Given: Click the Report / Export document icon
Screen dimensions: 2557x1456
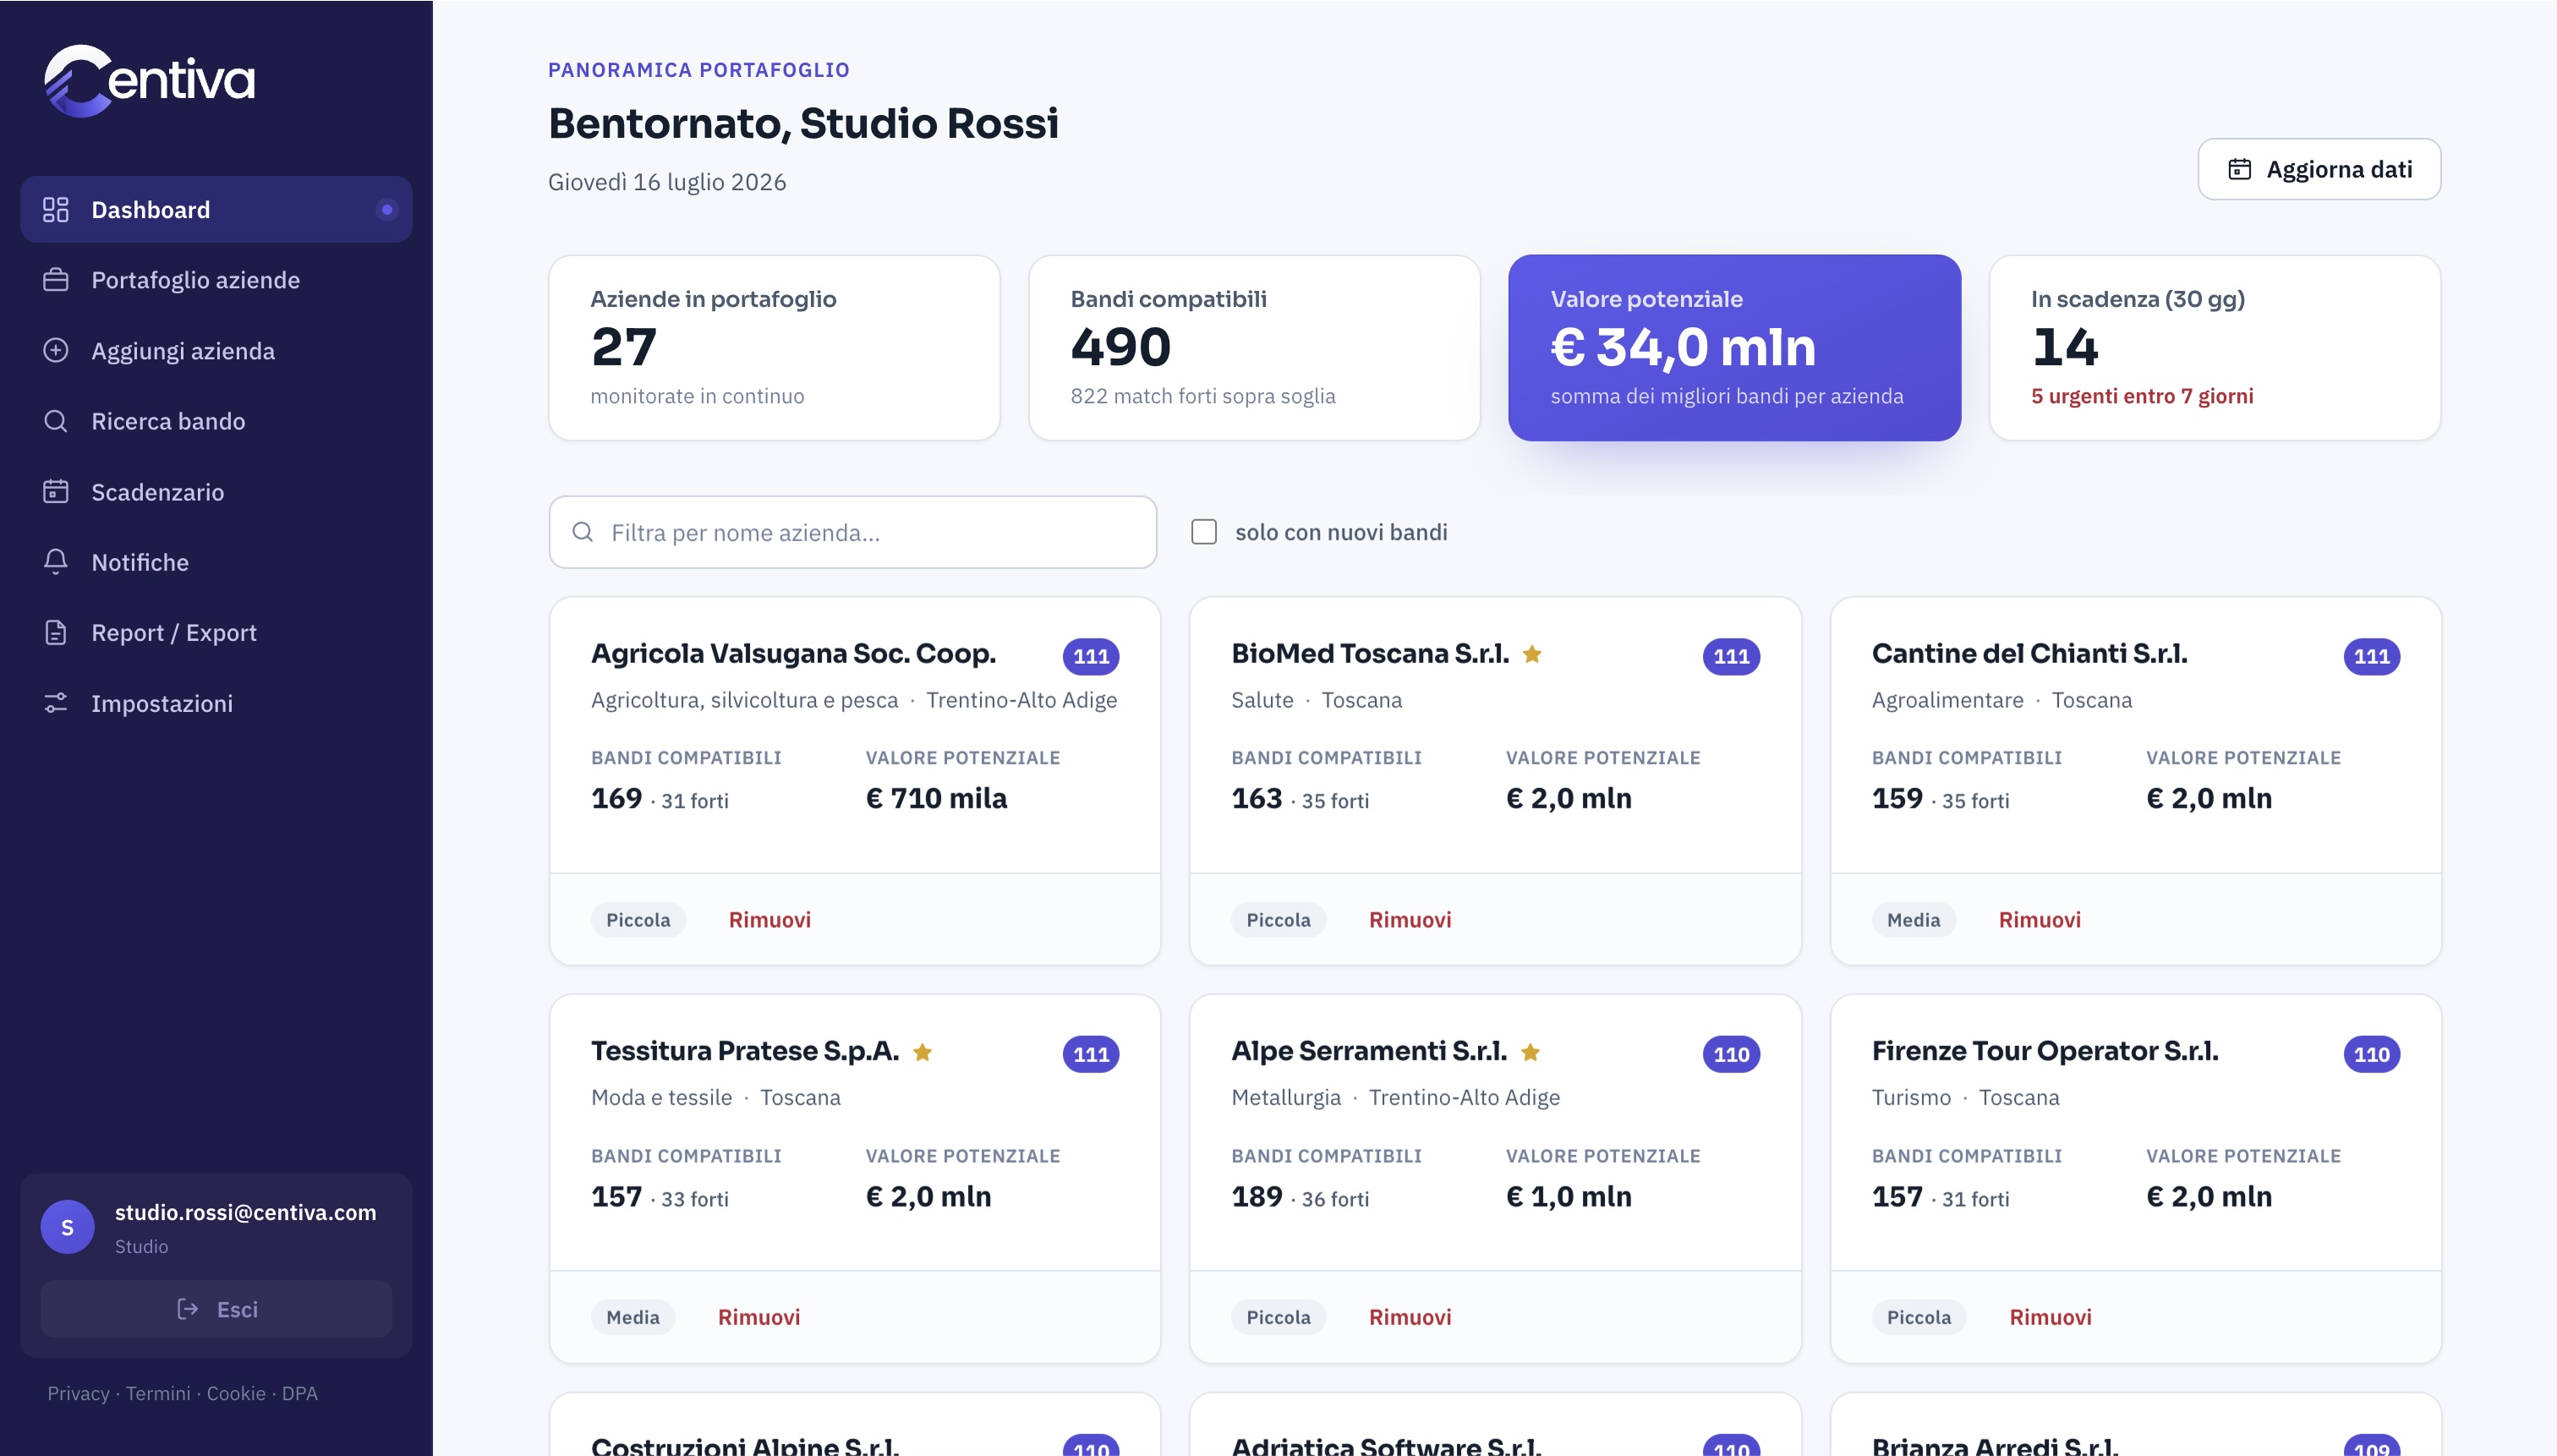Looking at the screenshot, I should [x=56, y=632].
